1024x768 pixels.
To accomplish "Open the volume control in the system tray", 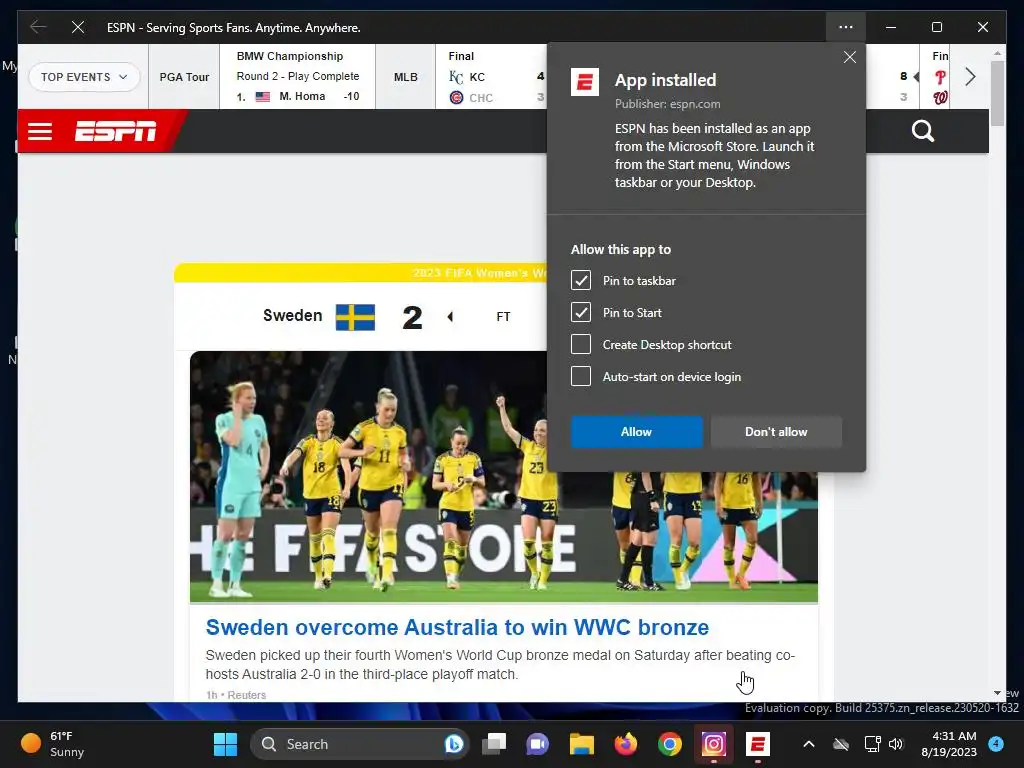I will [x=896, y=744].
